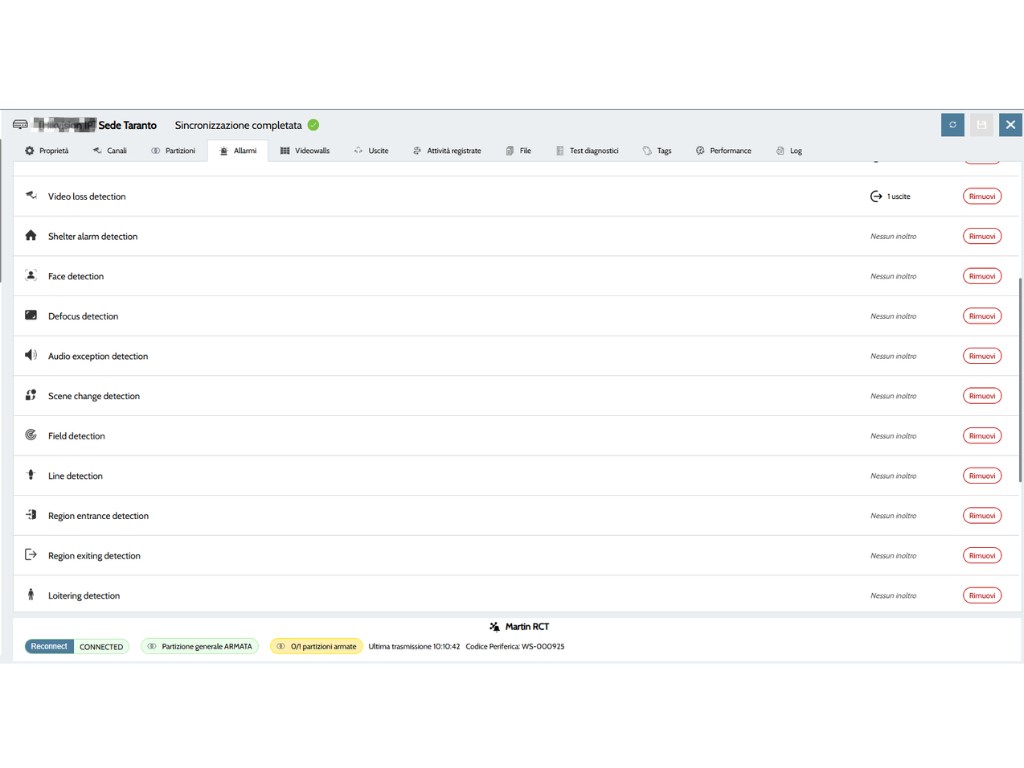
Task: Click the Line detection icon
Action: click(x=31, y=474)
